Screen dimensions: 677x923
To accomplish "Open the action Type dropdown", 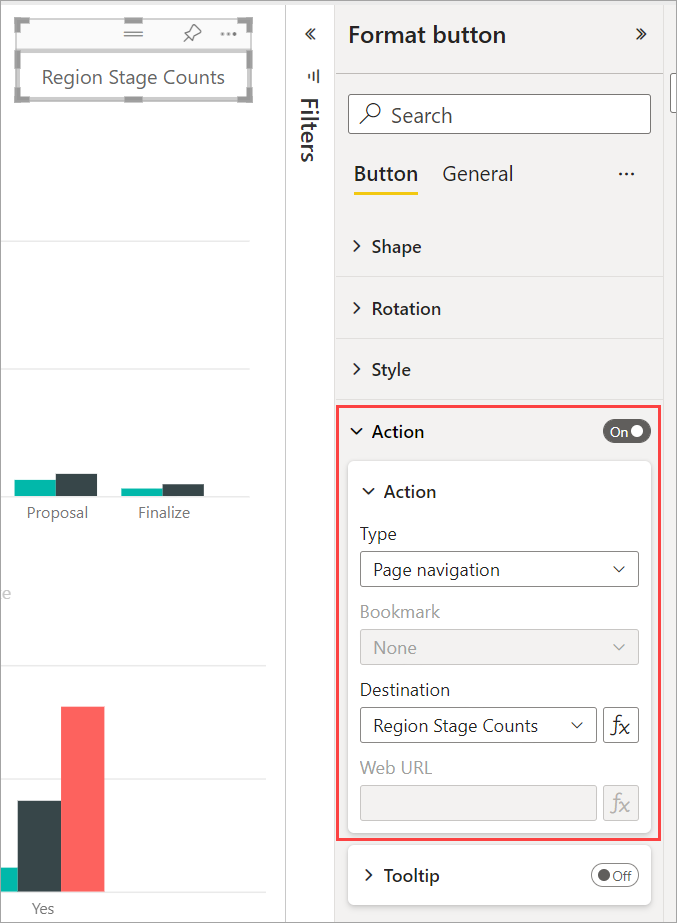I will point(499,569).
